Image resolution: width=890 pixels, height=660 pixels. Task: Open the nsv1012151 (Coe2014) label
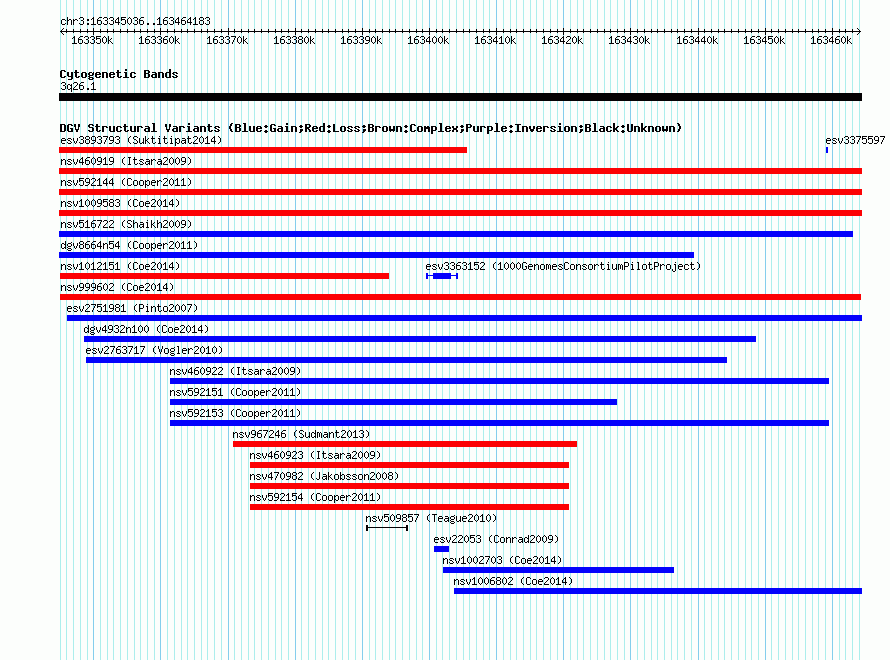[120, 266]
